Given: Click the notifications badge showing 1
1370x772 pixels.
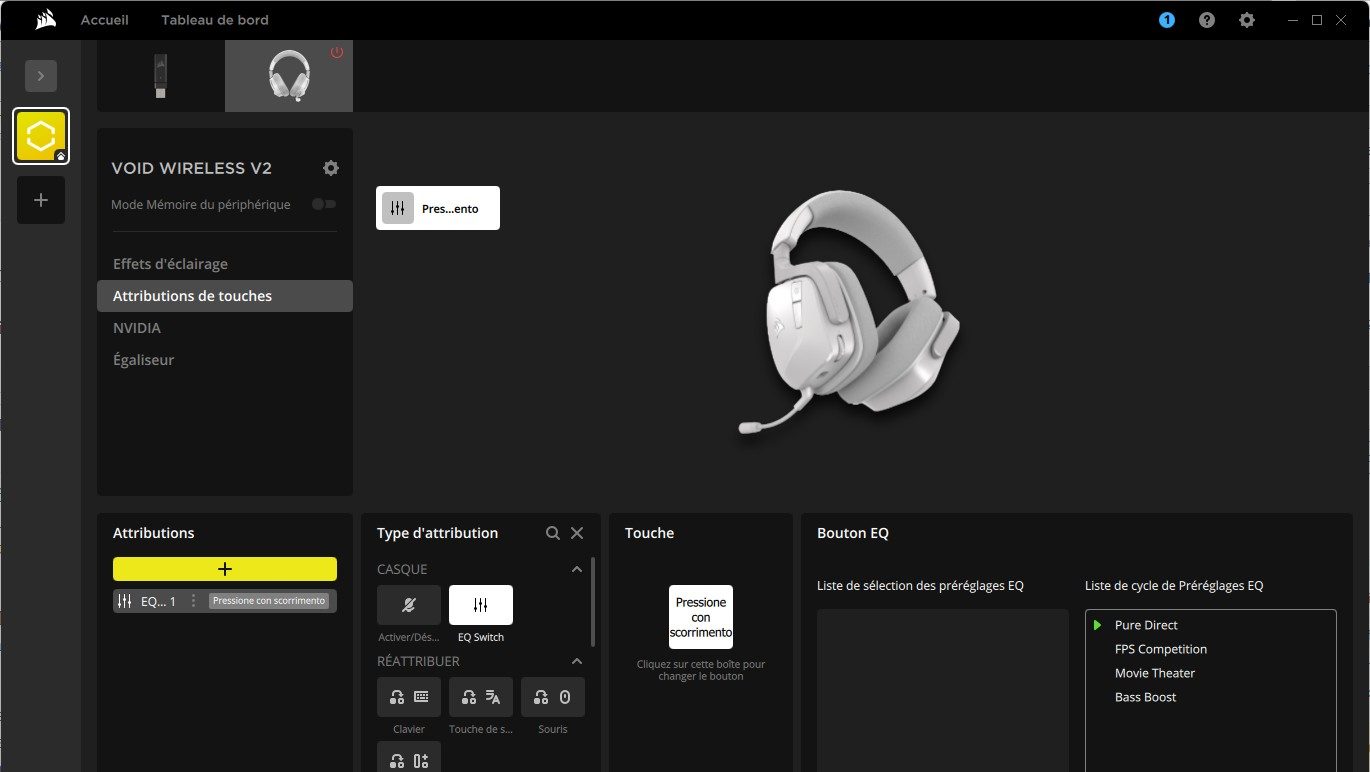Looking at the screenshot, I should (1166, 19).
